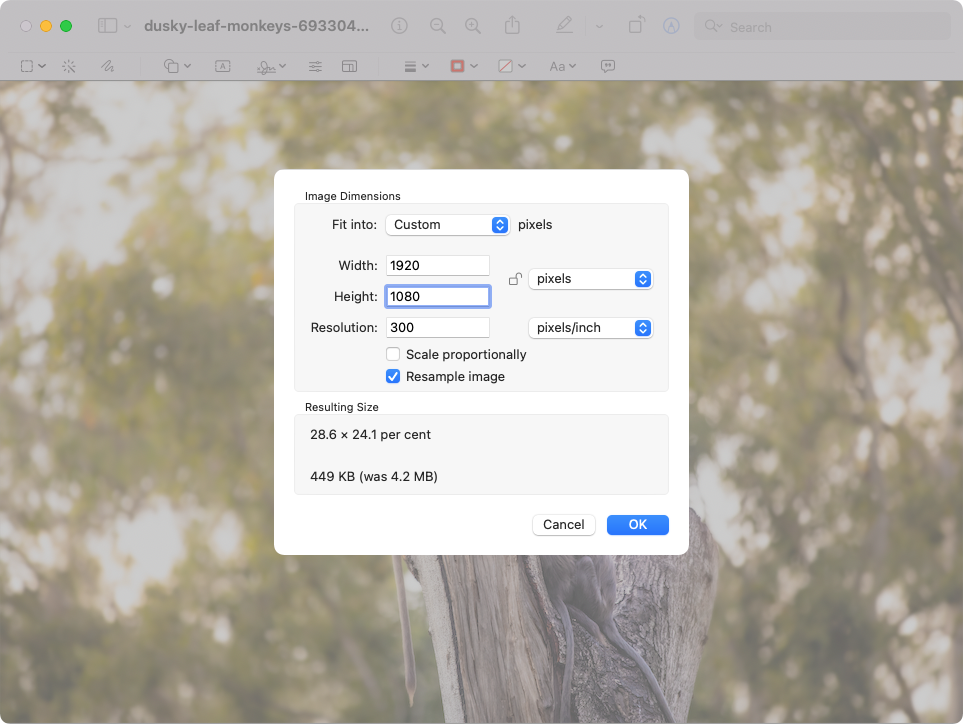Toggle the Markup toolbar pen icon
Viewport: 963px width, 724px height.
[564, 25]
